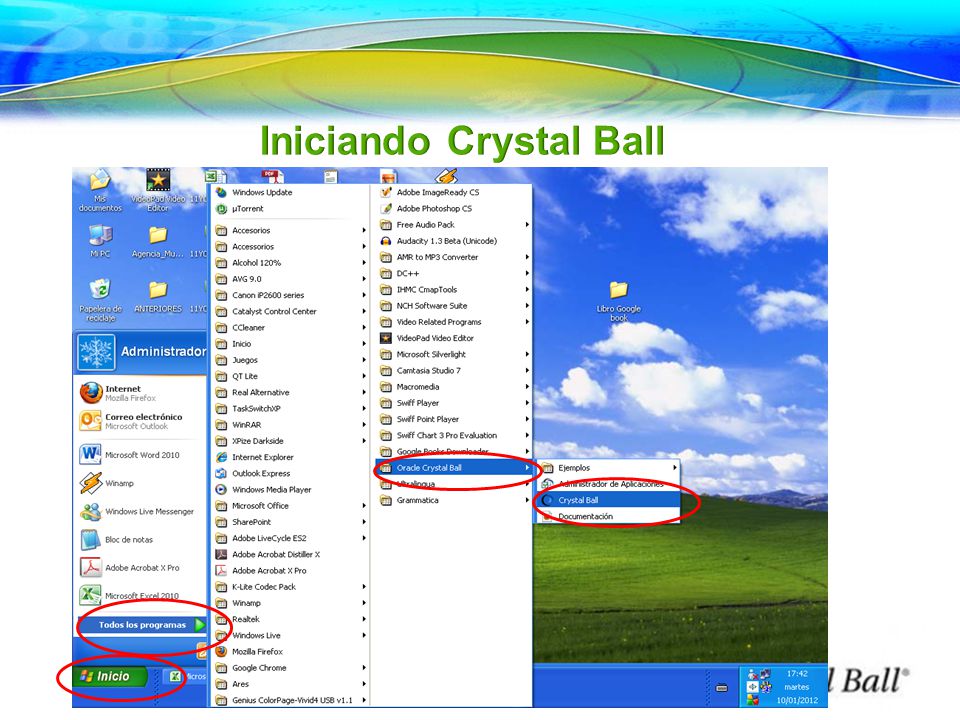Open the Ares program folder
Screen dimensions: 960x720
(291, 684)
